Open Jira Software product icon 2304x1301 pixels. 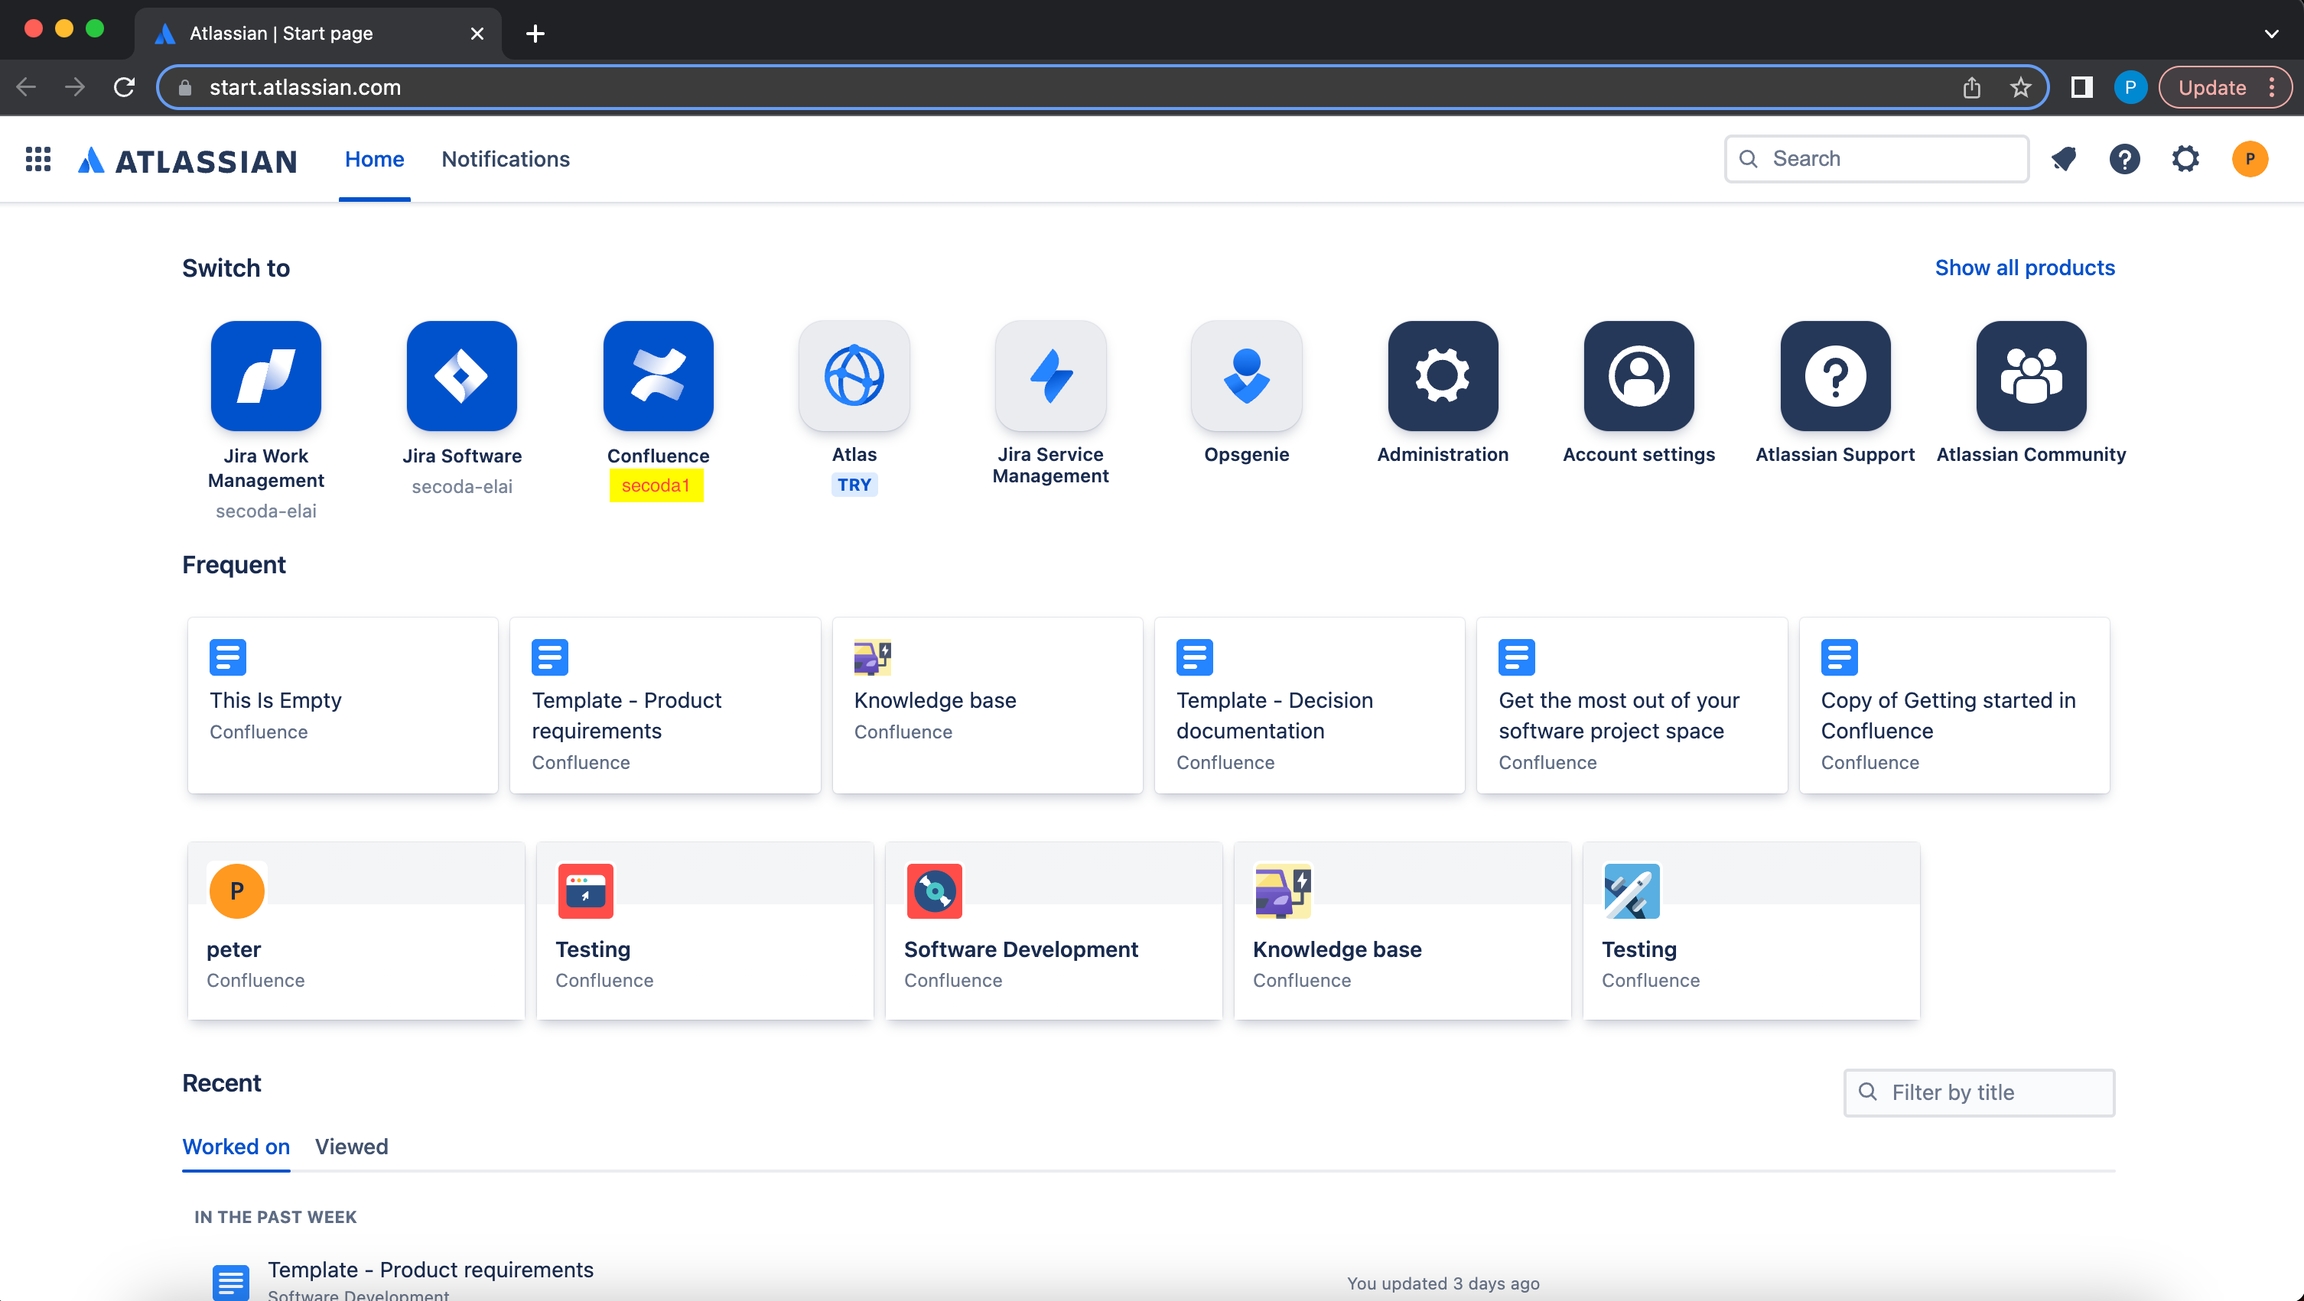click(462, 376)
